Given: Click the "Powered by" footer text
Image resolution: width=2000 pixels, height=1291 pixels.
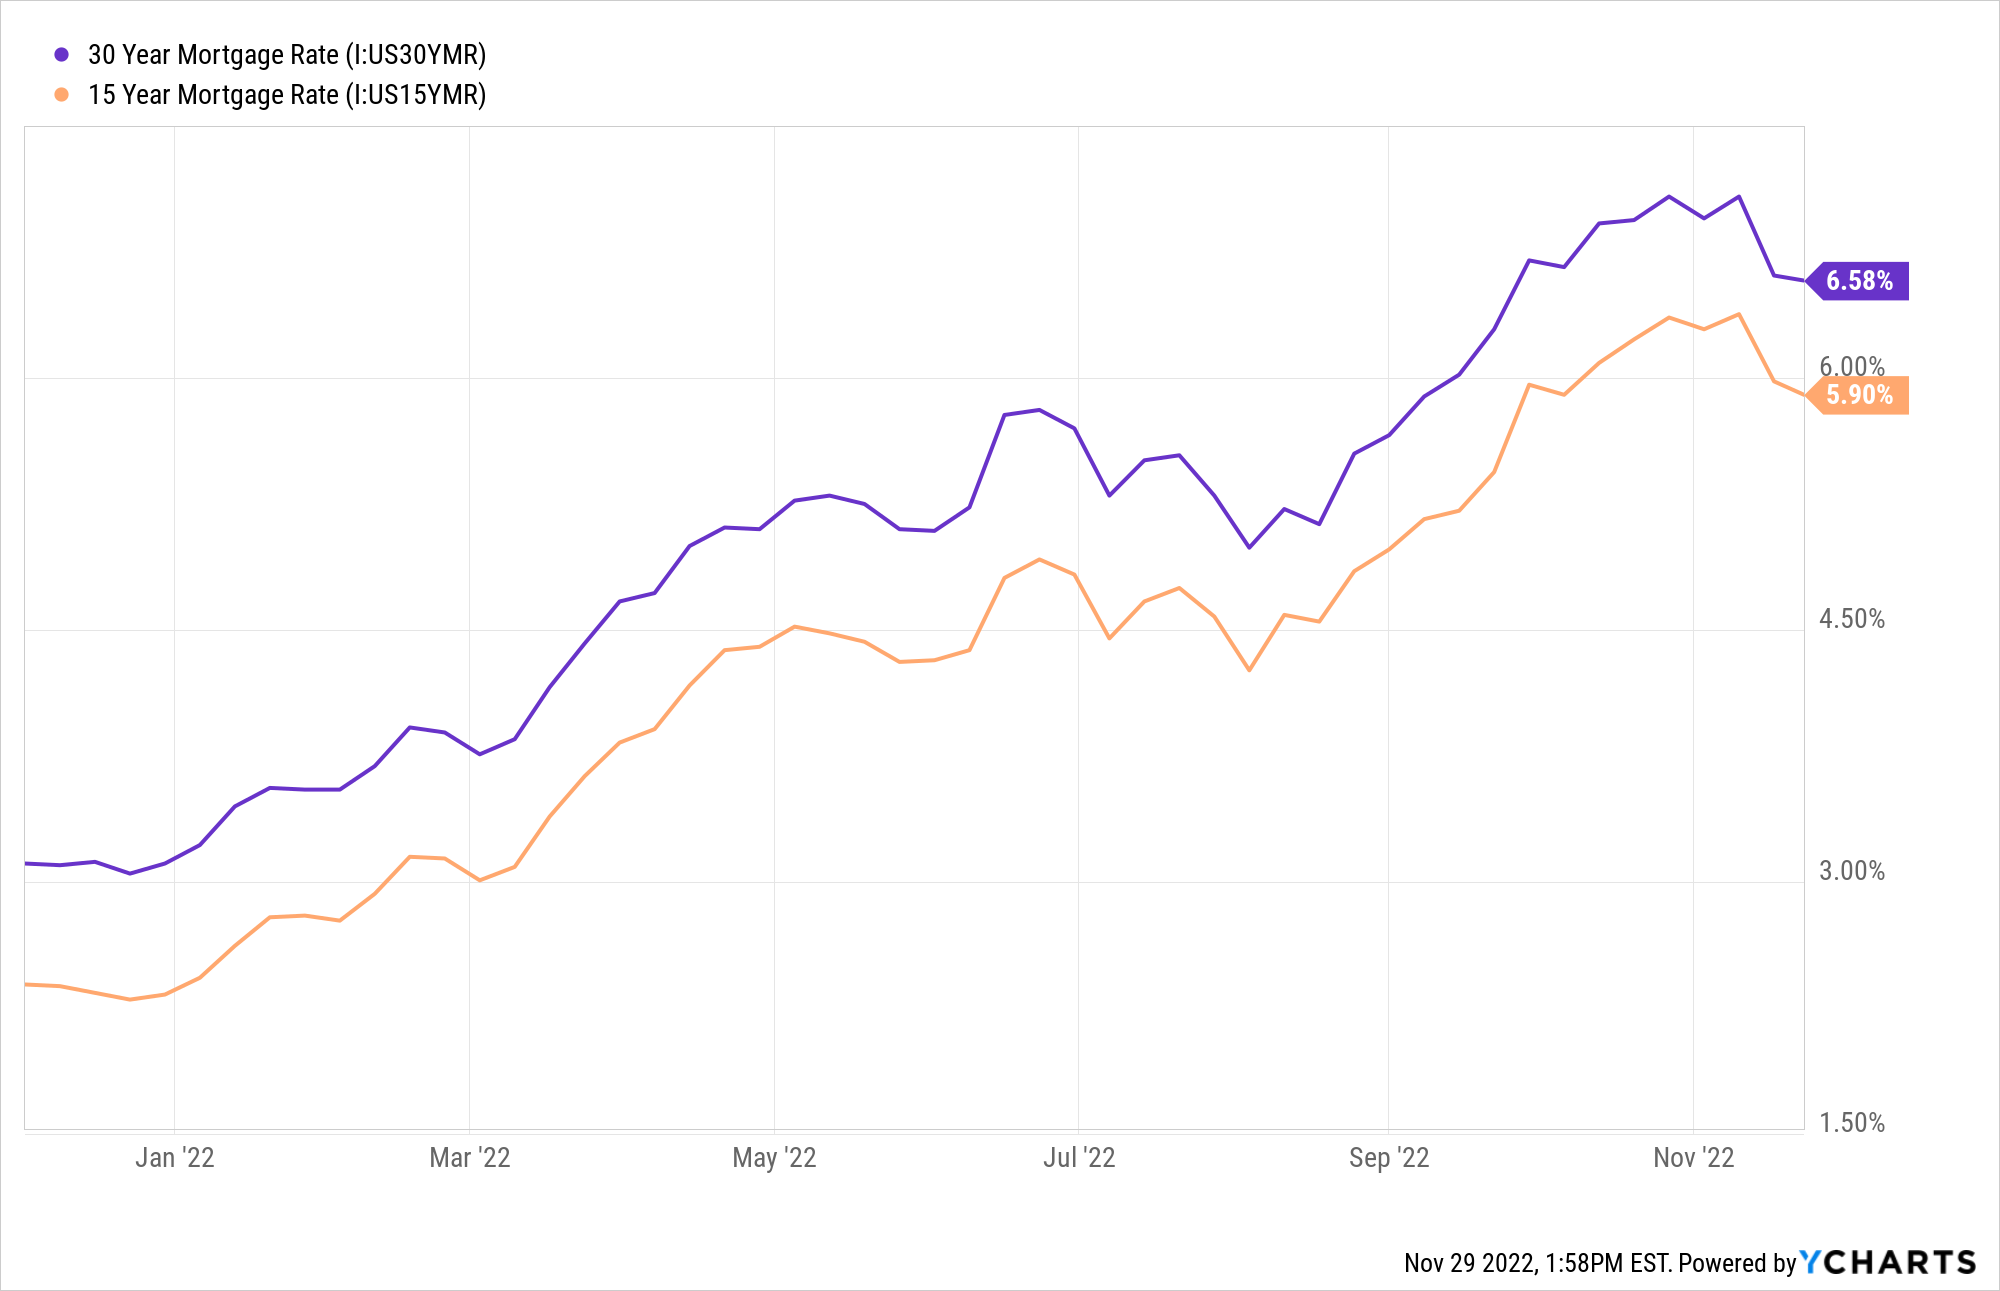Looking at the screenshot, I should [x=1737, y=1263].
